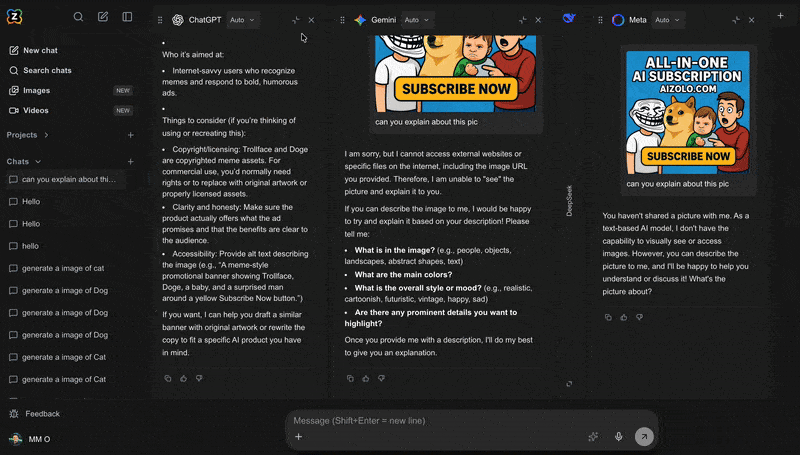Click the plus attachment icon in message box
This screenshot has height=455, width=800.
pos(298,437)
